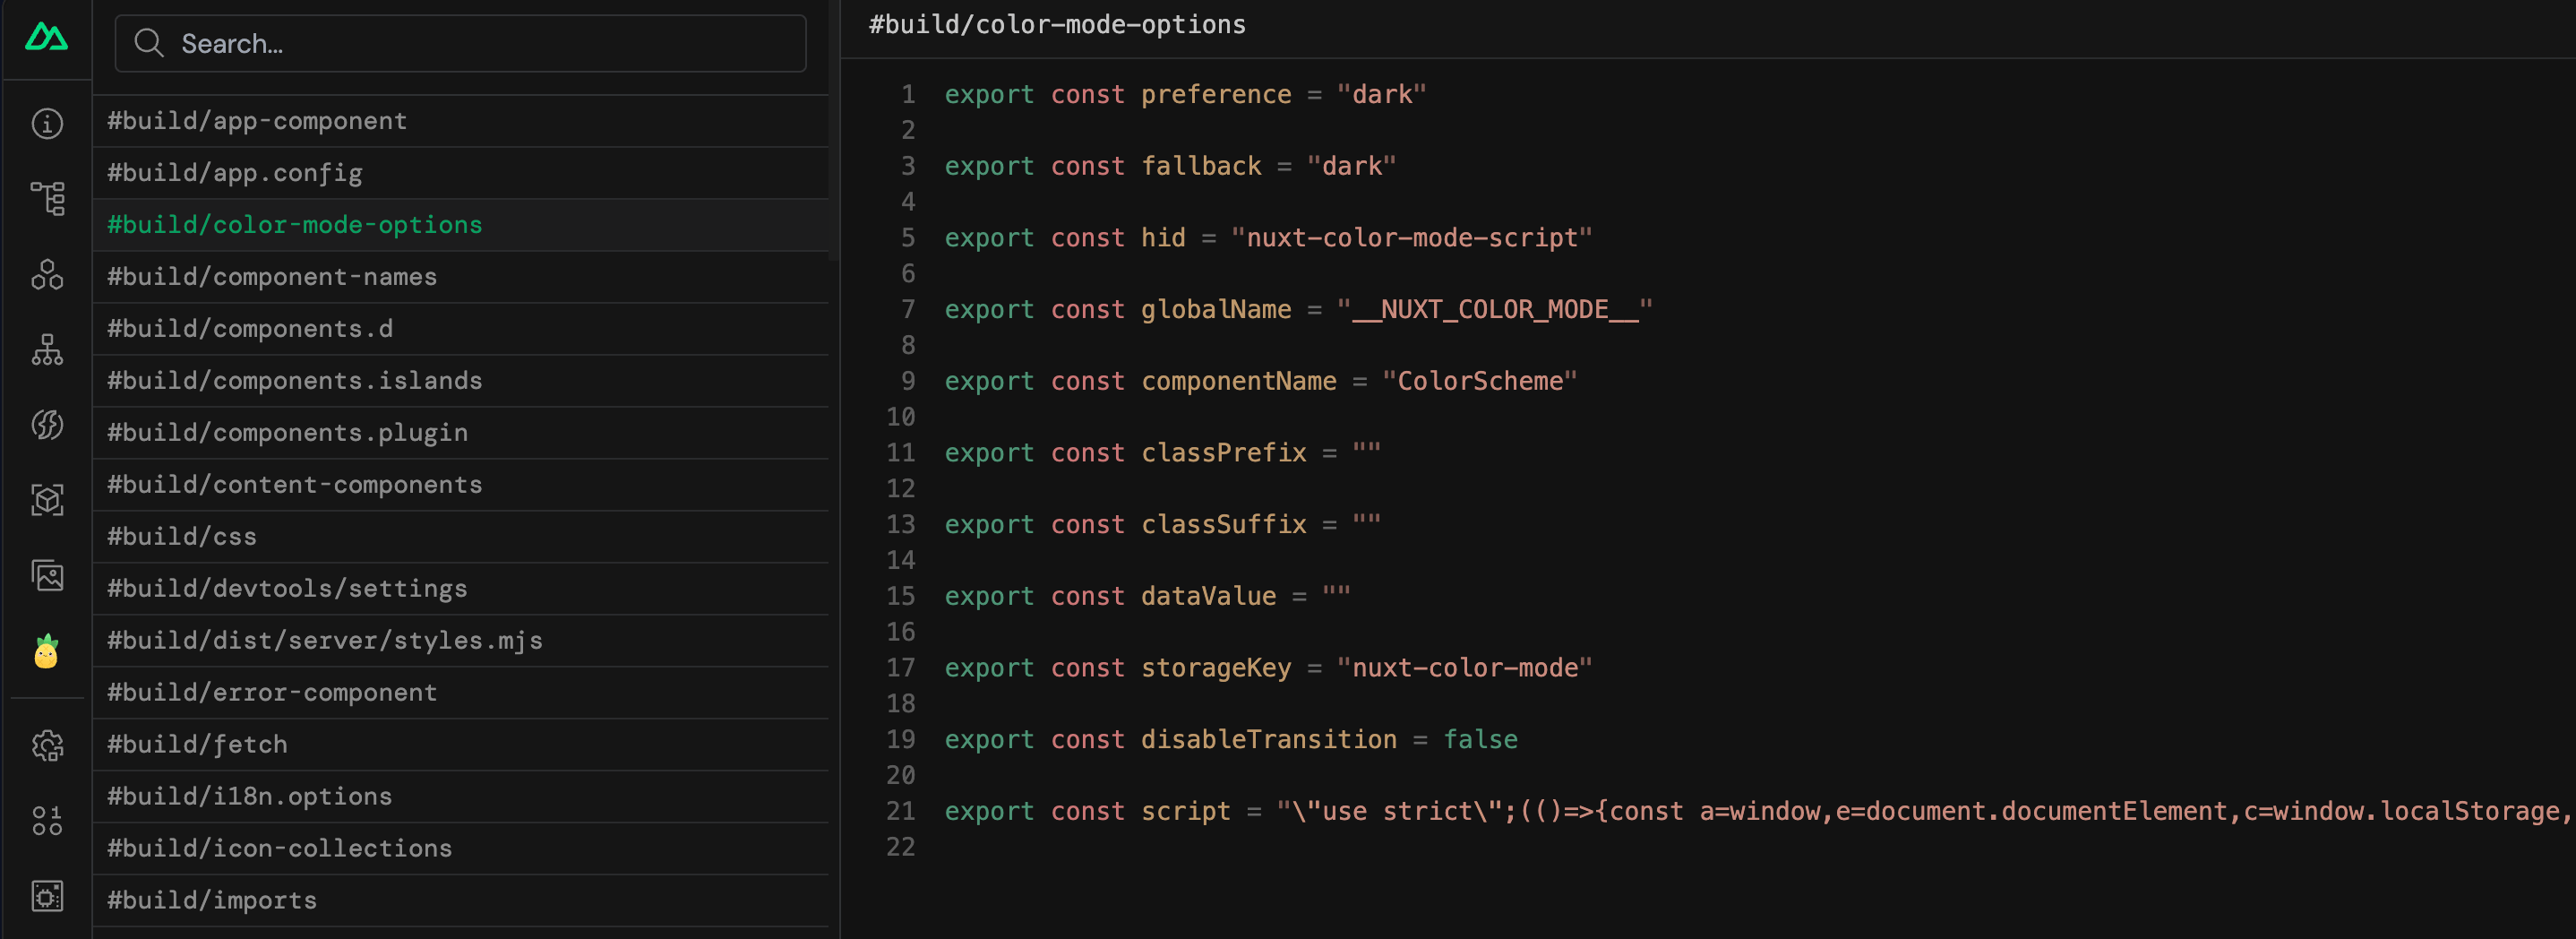Open the Runtime Configs gear icon
Image resolution: width=2576 pixels, height=939 pixels.
(x=47, y=746)
